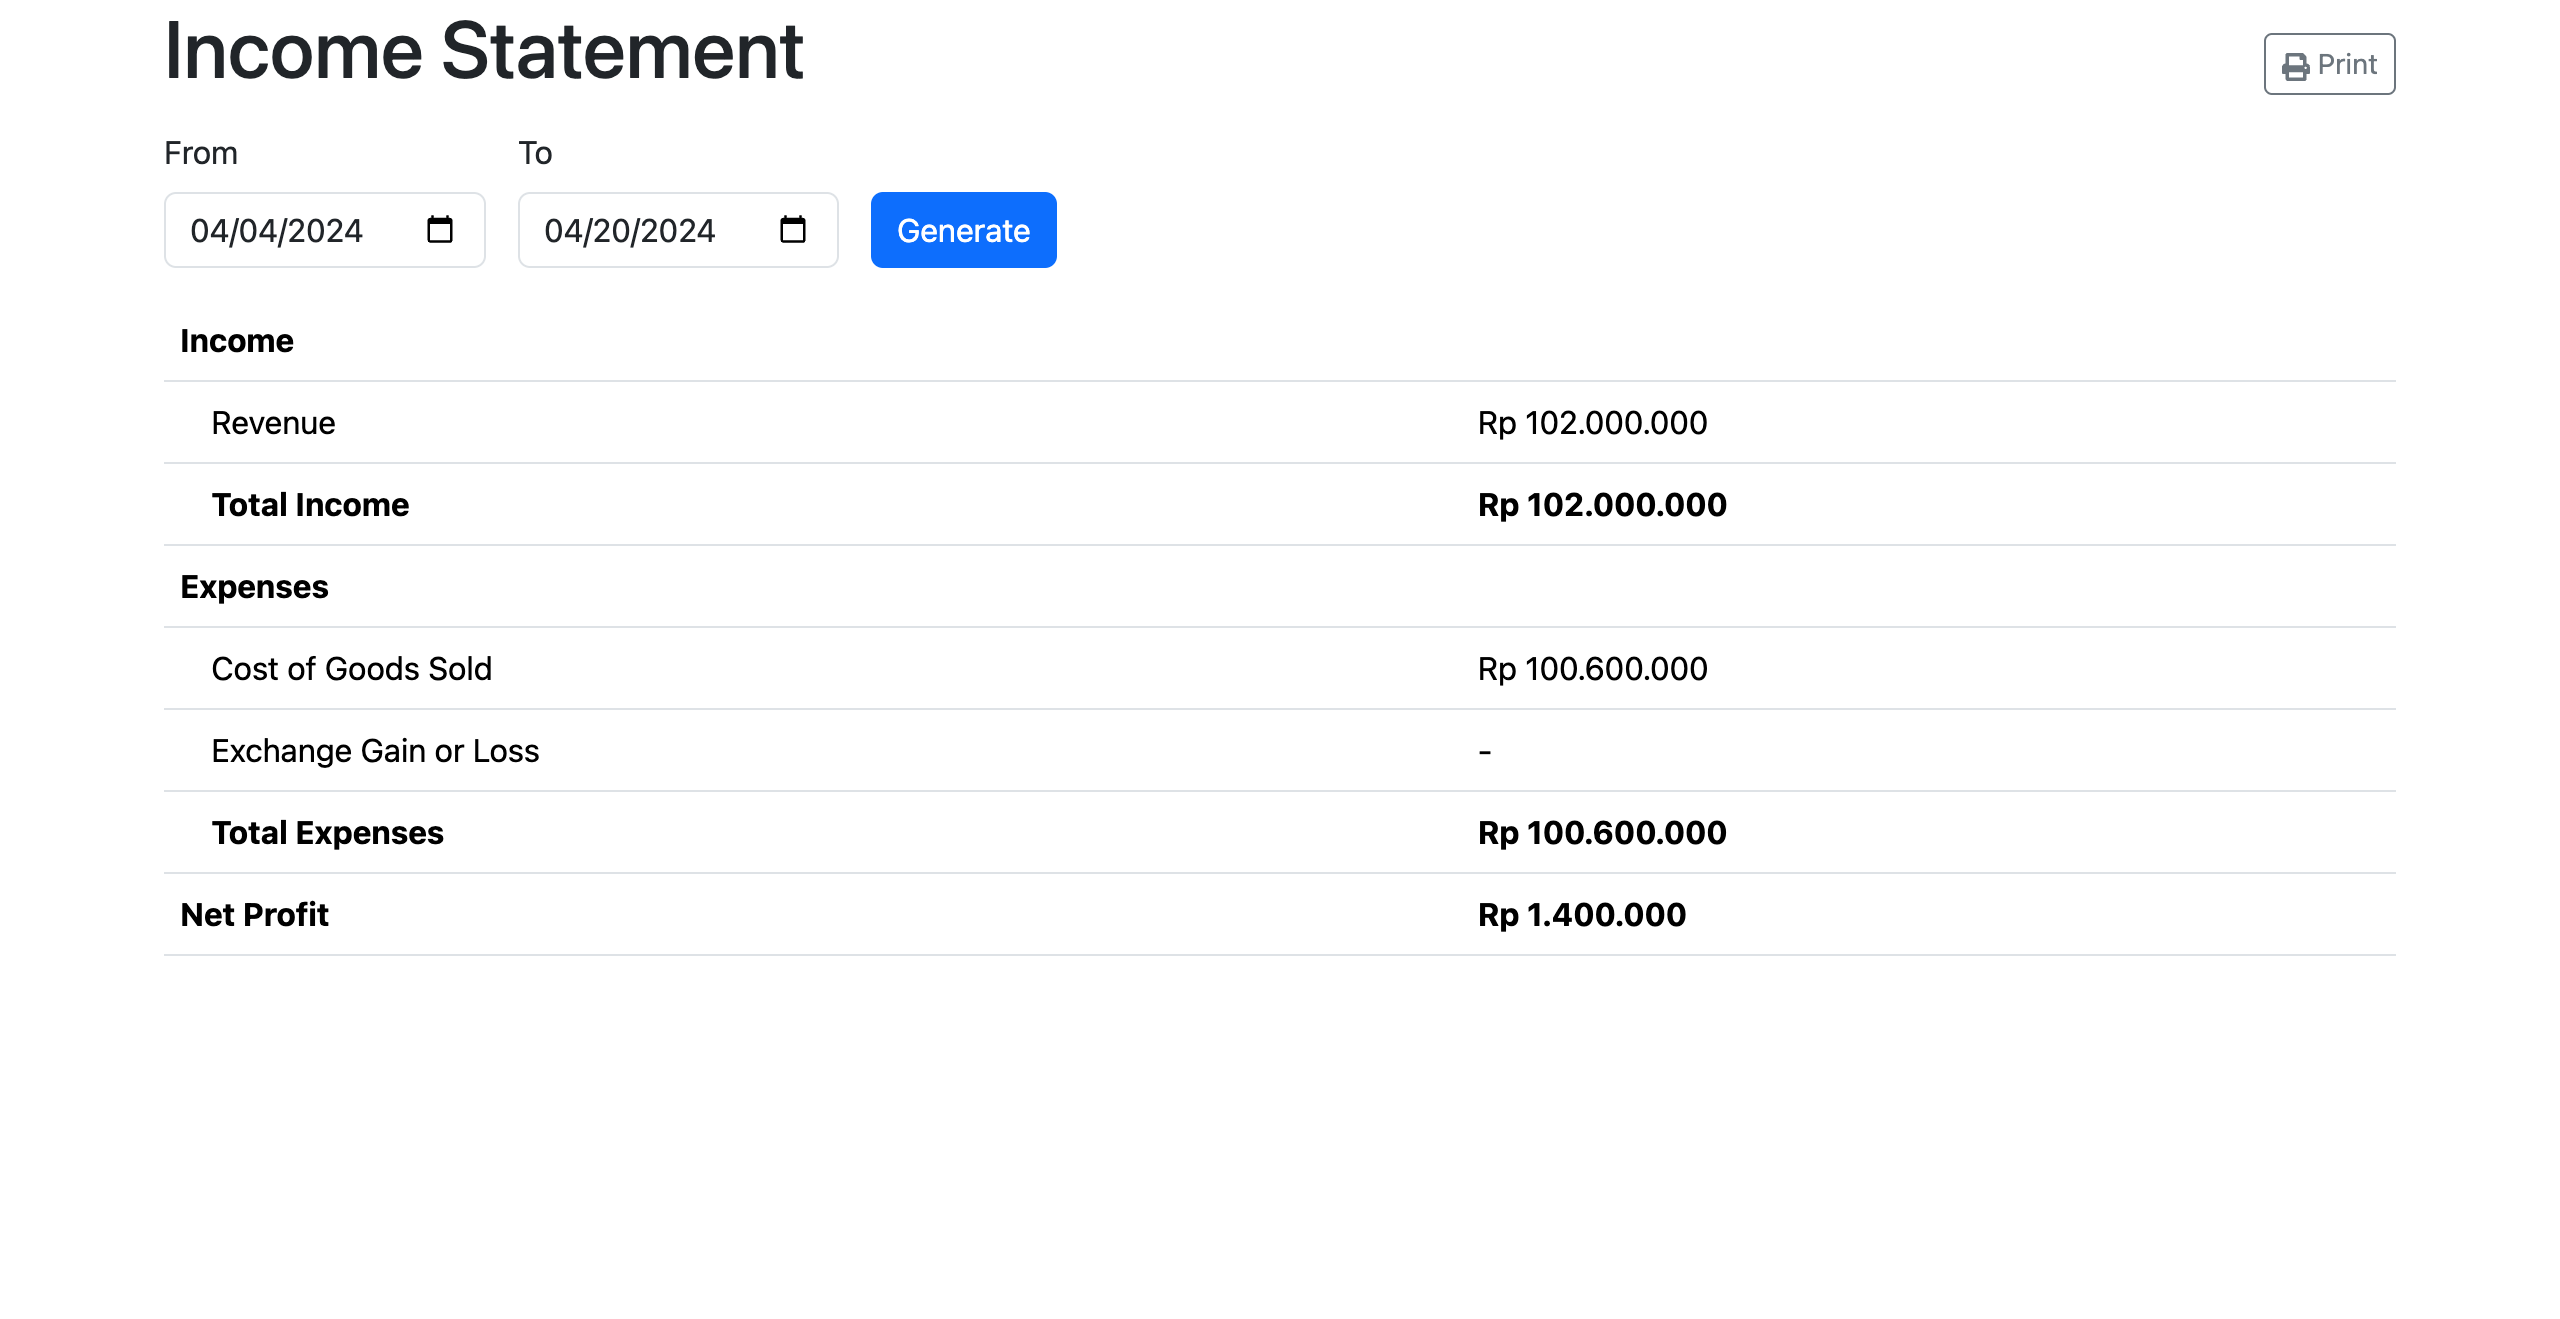
Task: Click the Exchange Gain or Loss dash value
Action: pyautogui.click(x=1484, y=751)
